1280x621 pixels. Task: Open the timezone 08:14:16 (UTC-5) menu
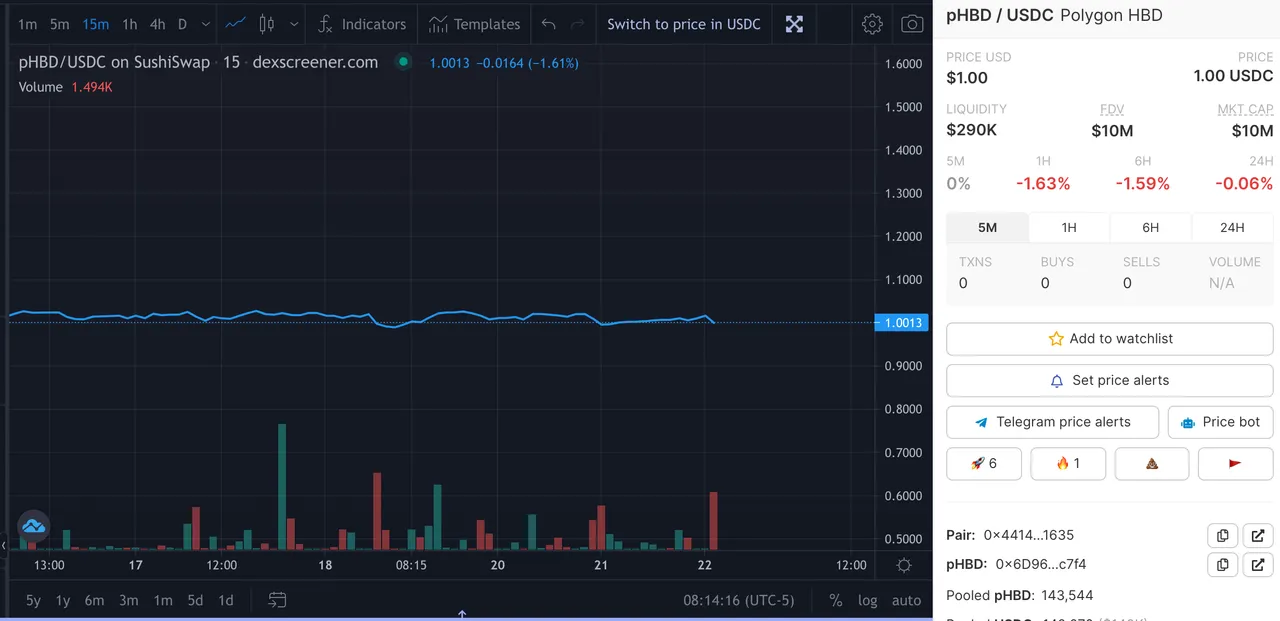click(738, 600)
